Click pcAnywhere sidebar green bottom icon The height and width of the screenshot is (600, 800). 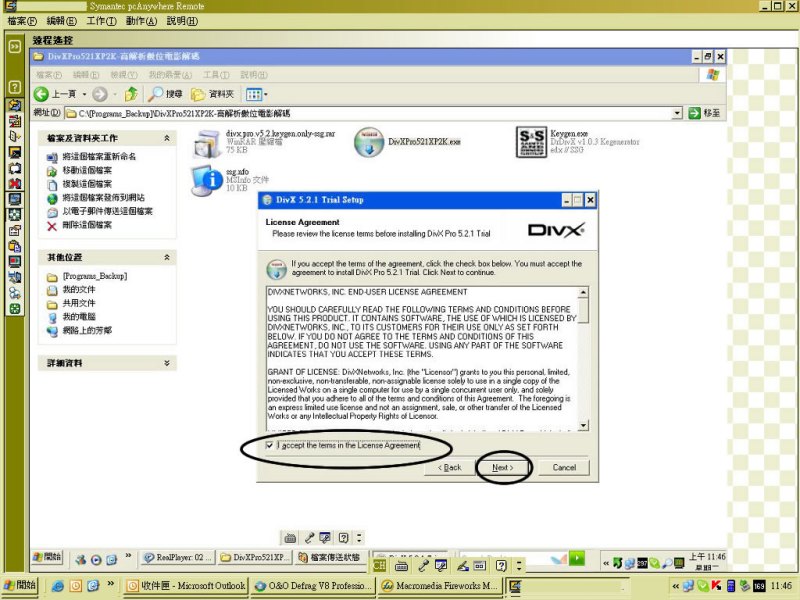click(14, 309)
